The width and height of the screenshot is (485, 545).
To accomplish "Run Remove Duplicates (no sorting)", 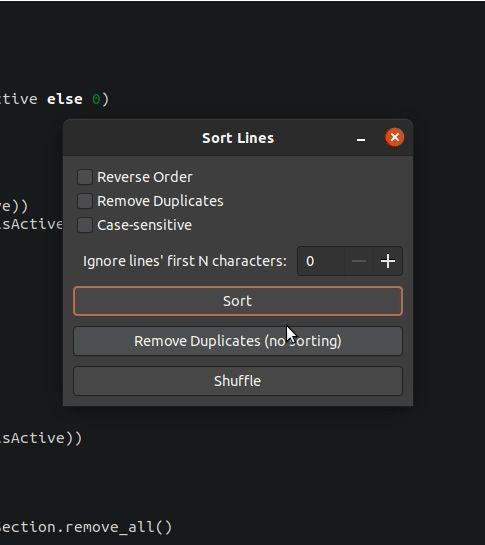I will point(238,341).
